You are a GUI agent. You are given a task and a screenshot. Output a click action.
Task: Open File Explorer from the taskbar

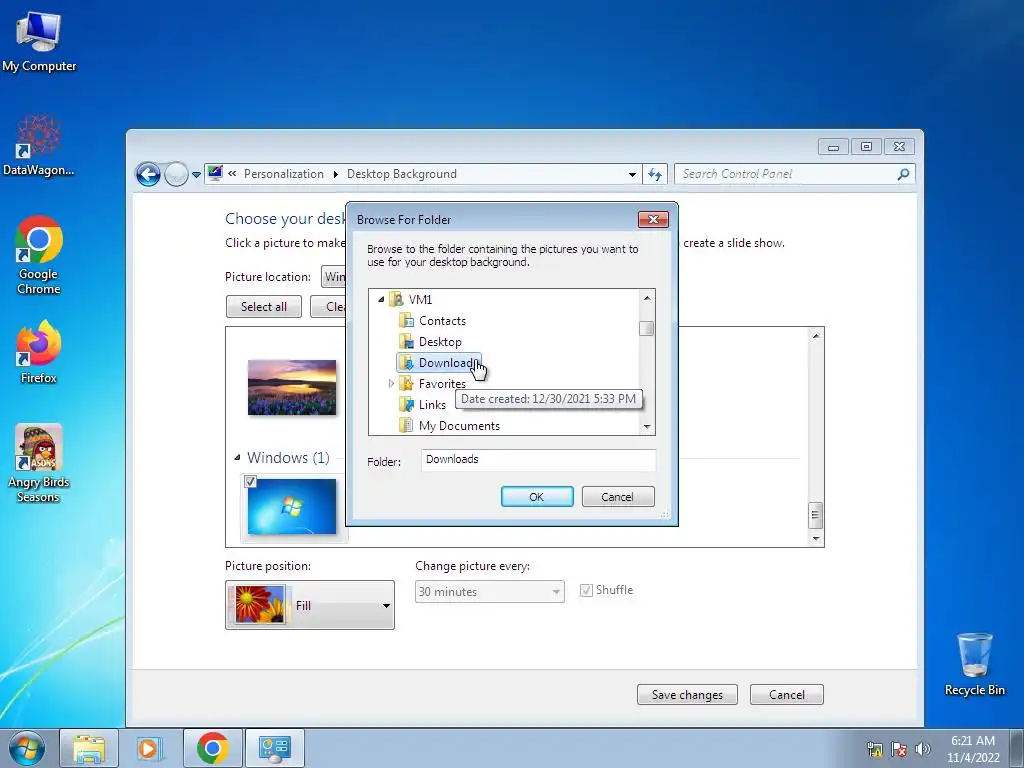[x=89, y=748]
